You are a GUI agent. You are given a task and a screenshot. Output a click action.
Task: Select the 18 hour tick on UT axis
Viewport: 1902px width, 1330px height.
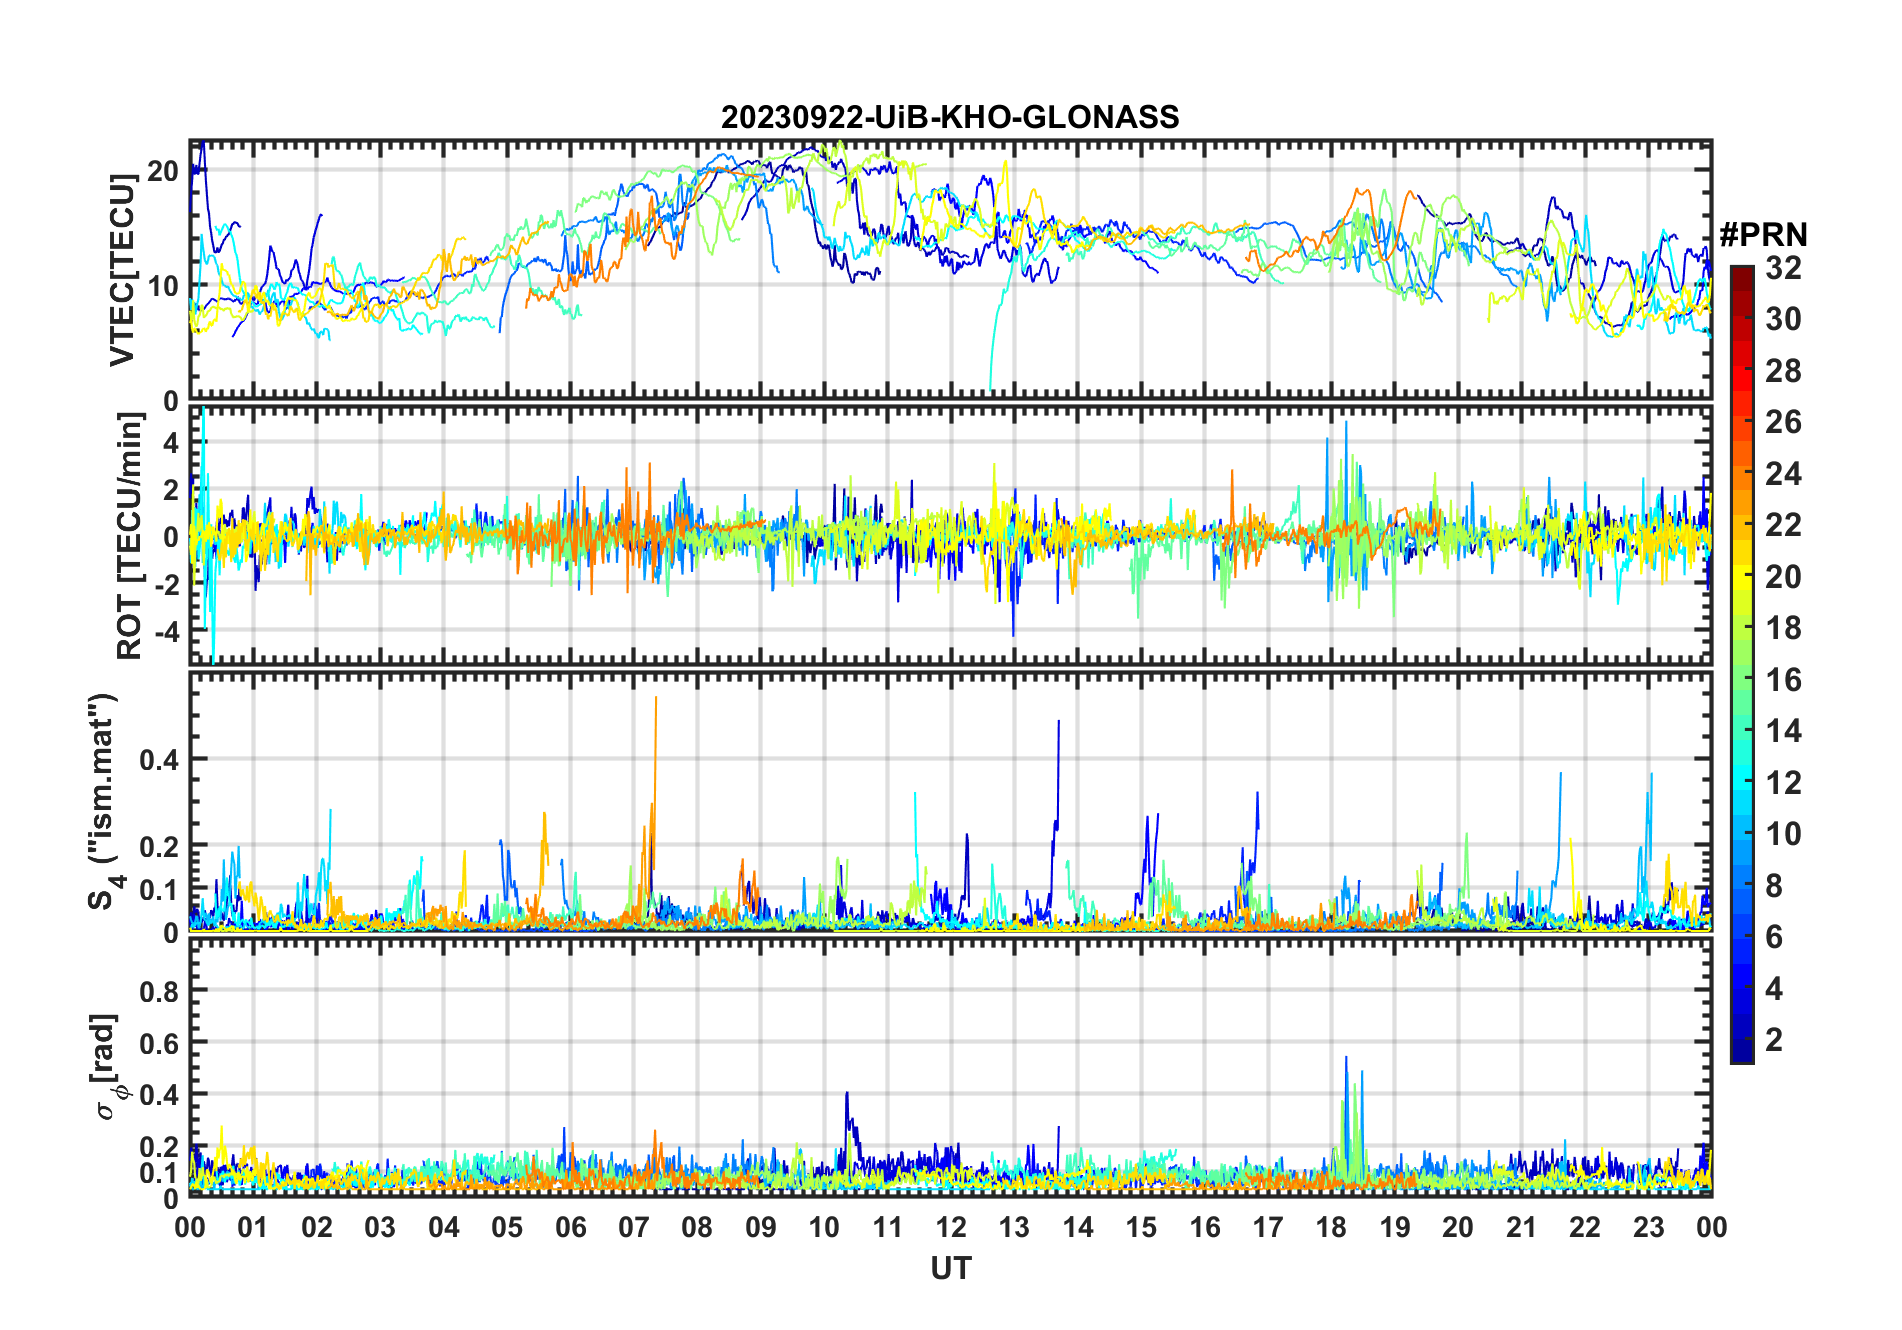pyautogui.click(x=1331, y=1227)
